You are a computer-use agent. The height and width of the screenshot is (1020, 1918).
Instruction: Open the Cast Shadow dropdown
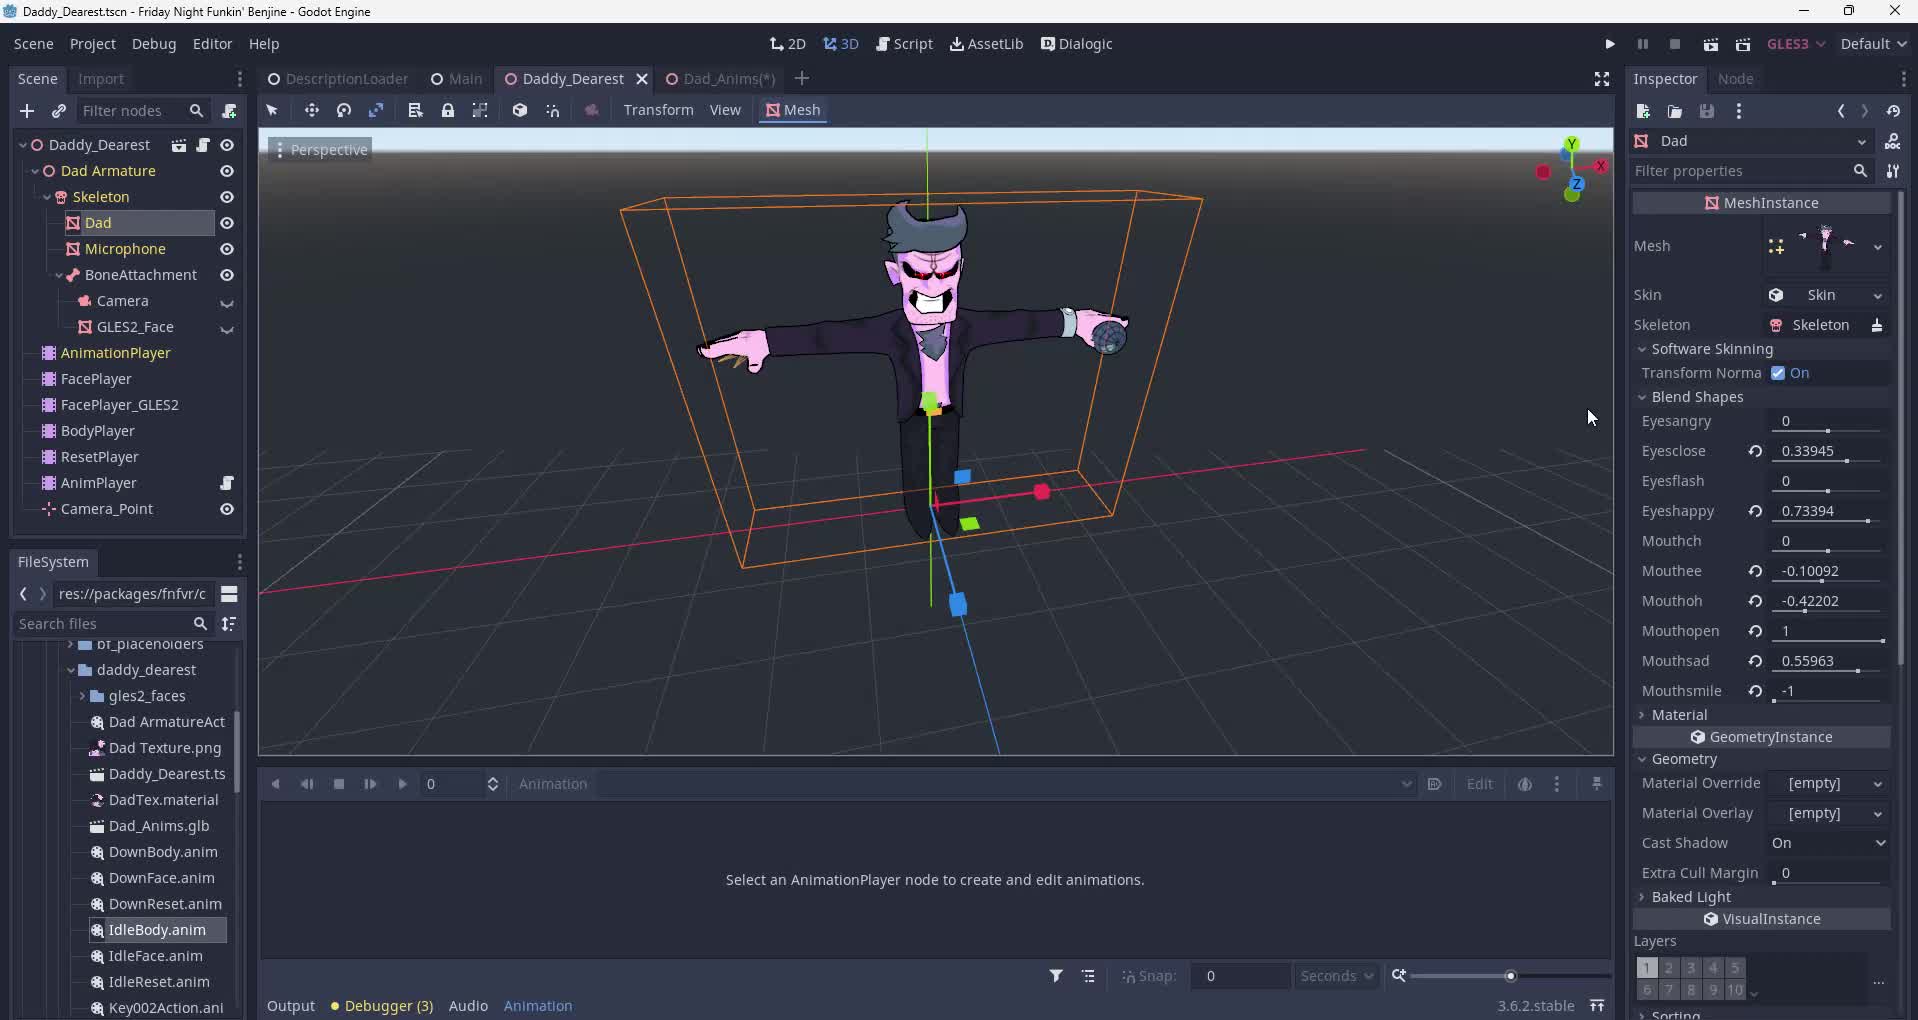[1829, 843]
